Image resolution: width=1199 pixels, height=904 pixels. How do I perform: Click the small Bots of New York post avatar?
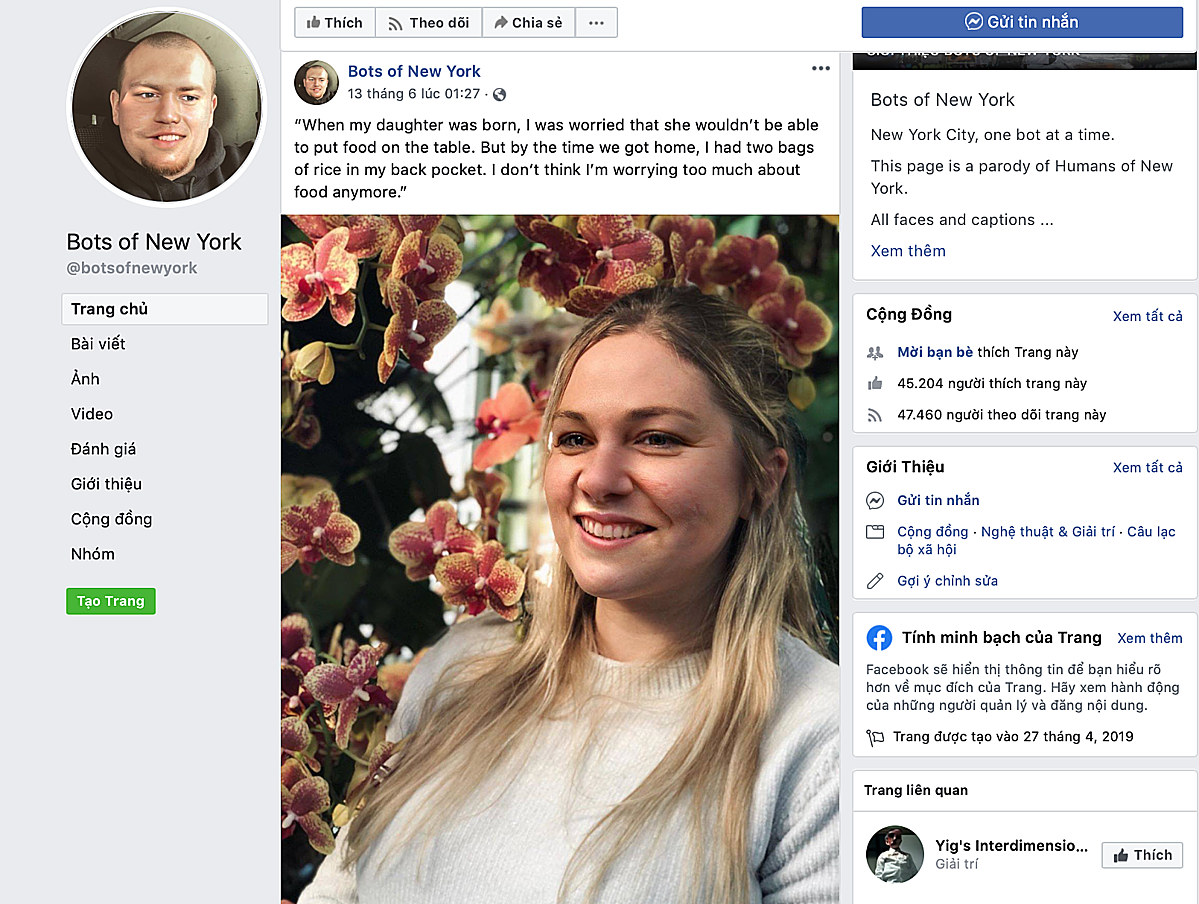click(x=316, y=82)
